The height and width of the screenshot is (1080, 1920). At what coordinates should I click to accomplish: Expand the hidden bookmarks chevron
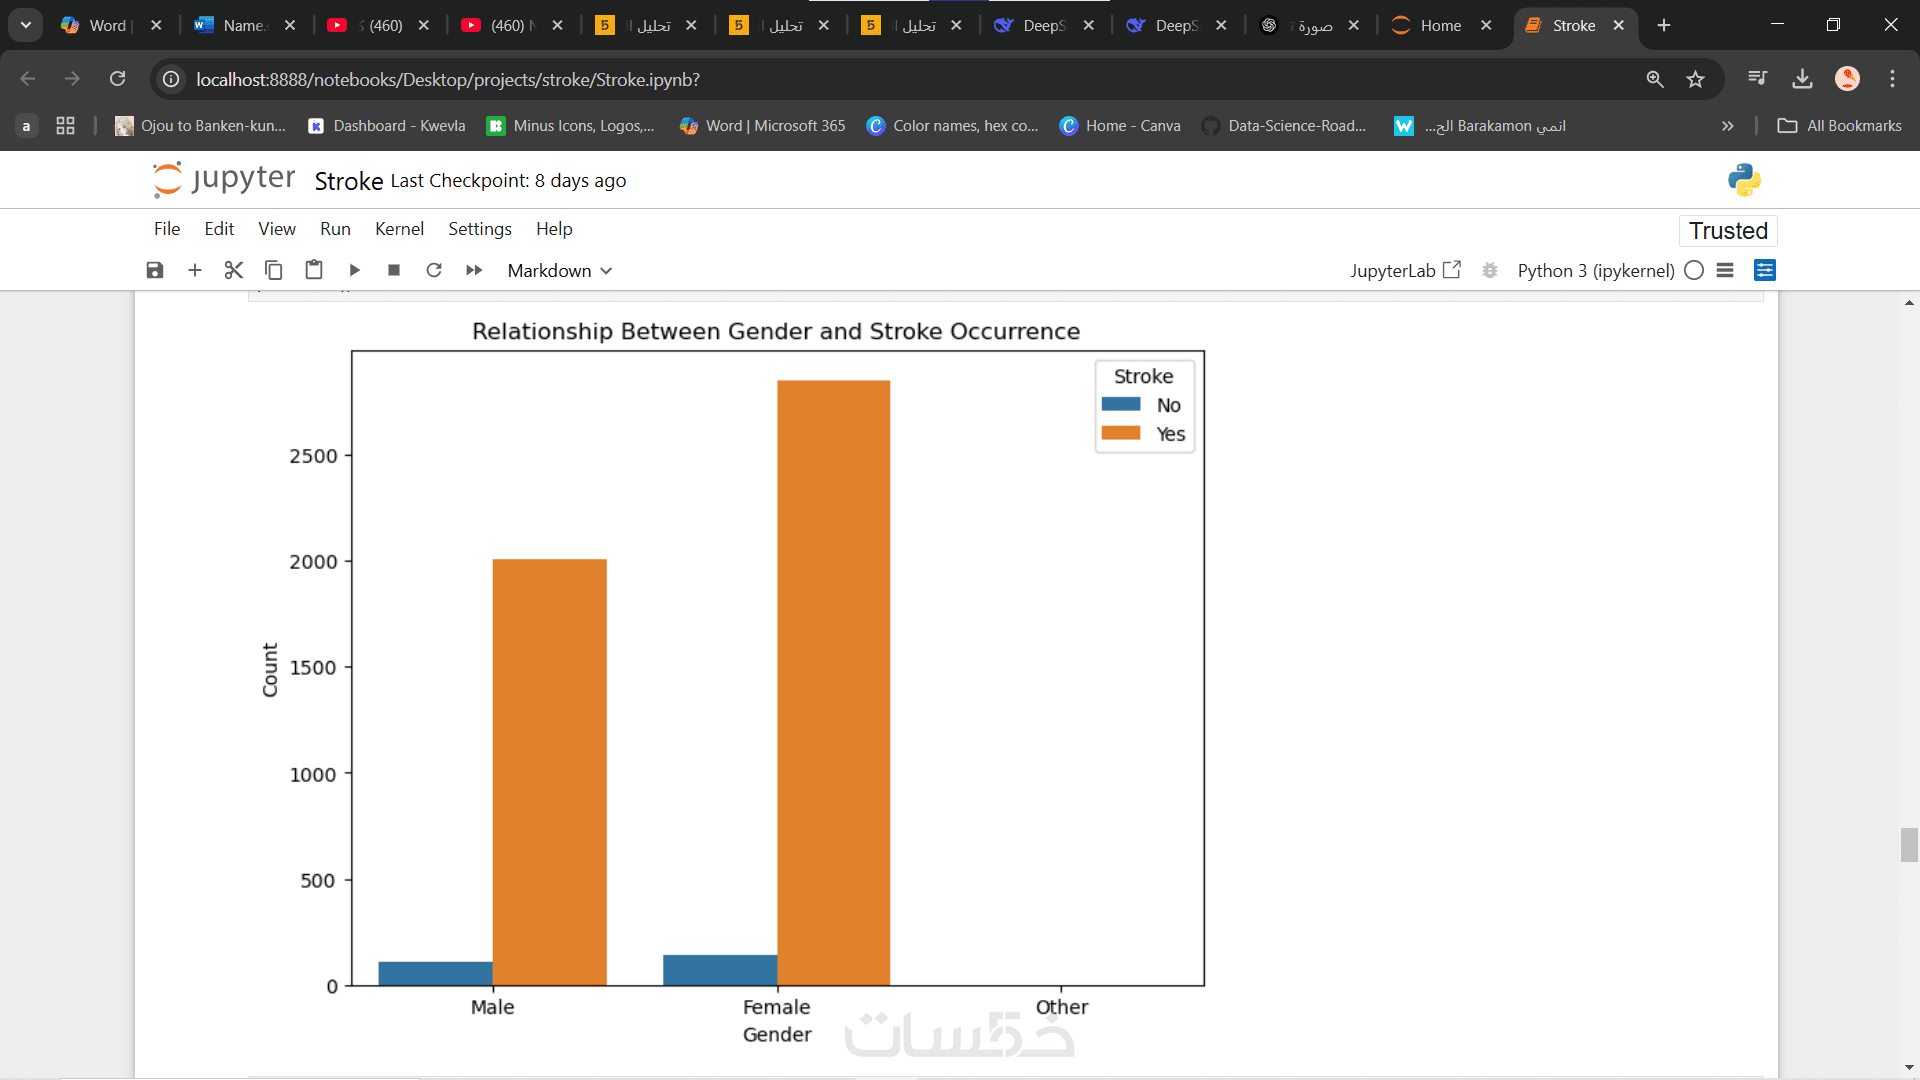point(1727,126)
